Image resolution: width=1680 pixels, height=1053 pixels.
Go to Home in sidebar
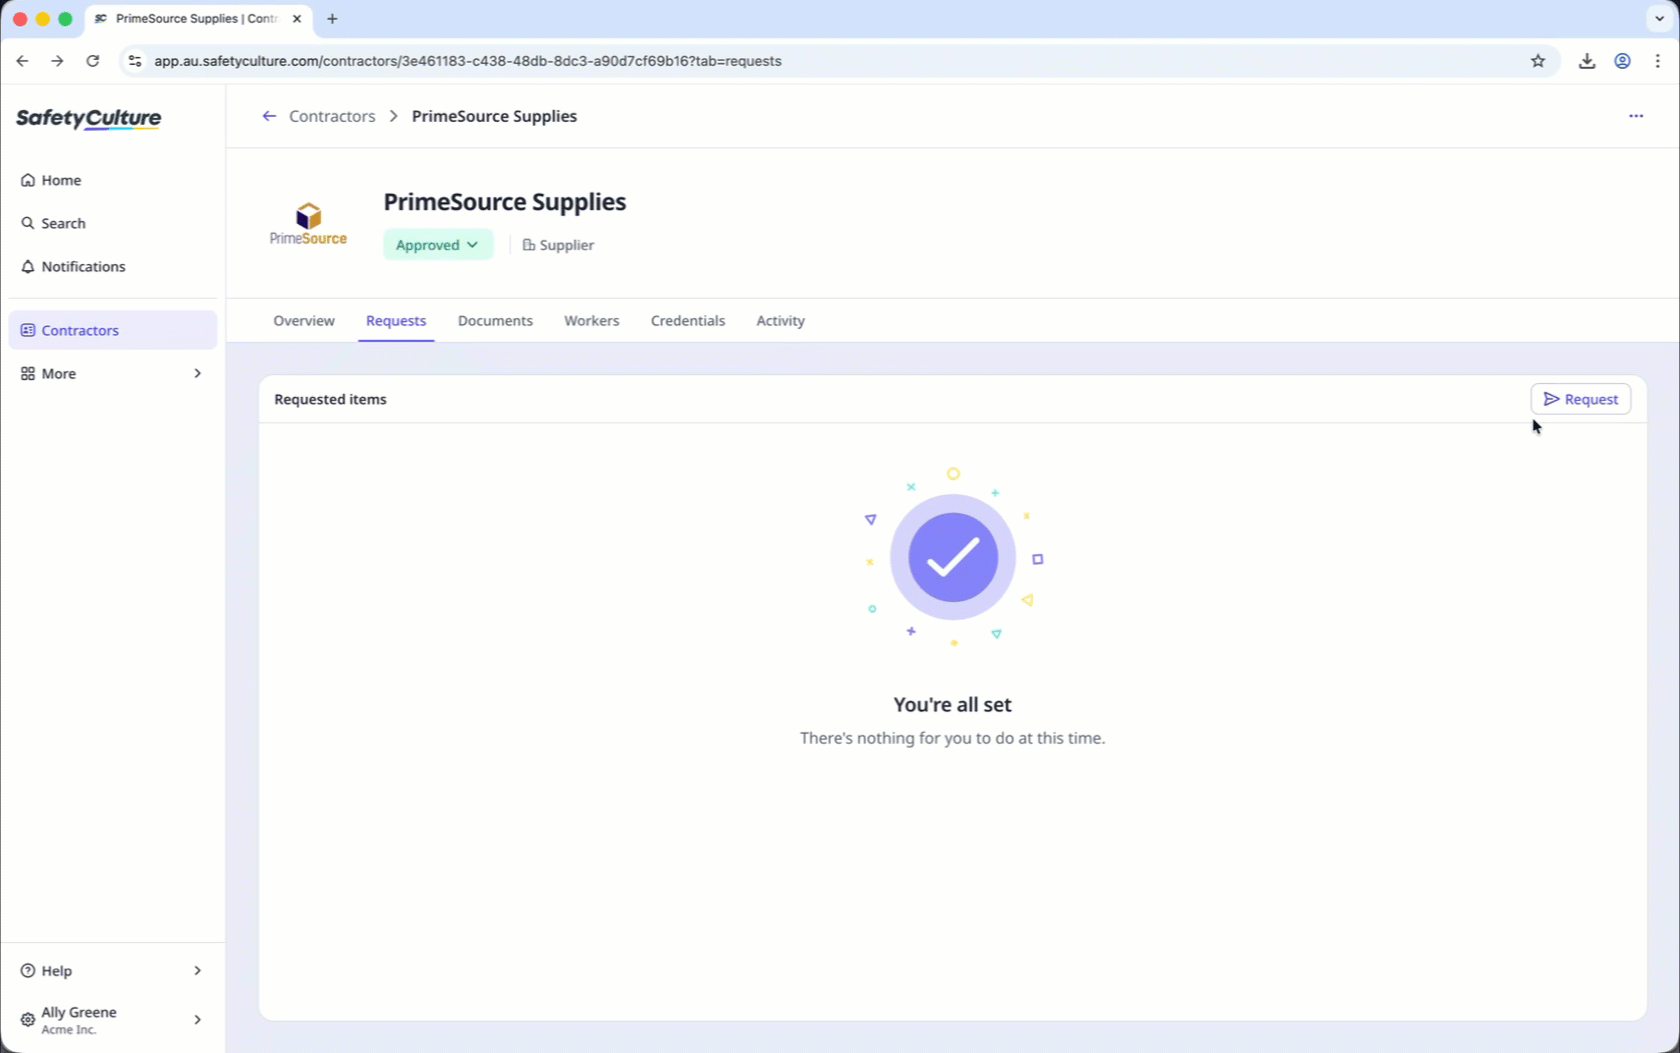pos(112,180)
